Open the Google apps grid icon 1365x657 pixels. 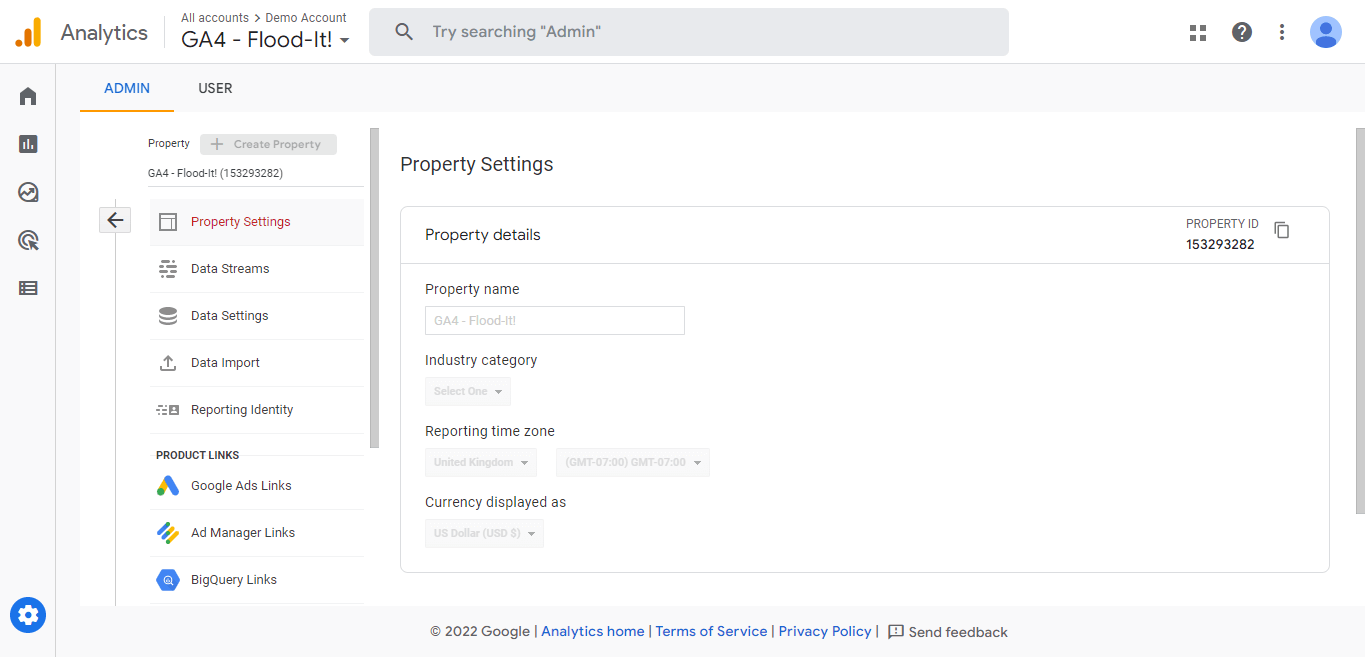click(x=1198, y=32)
